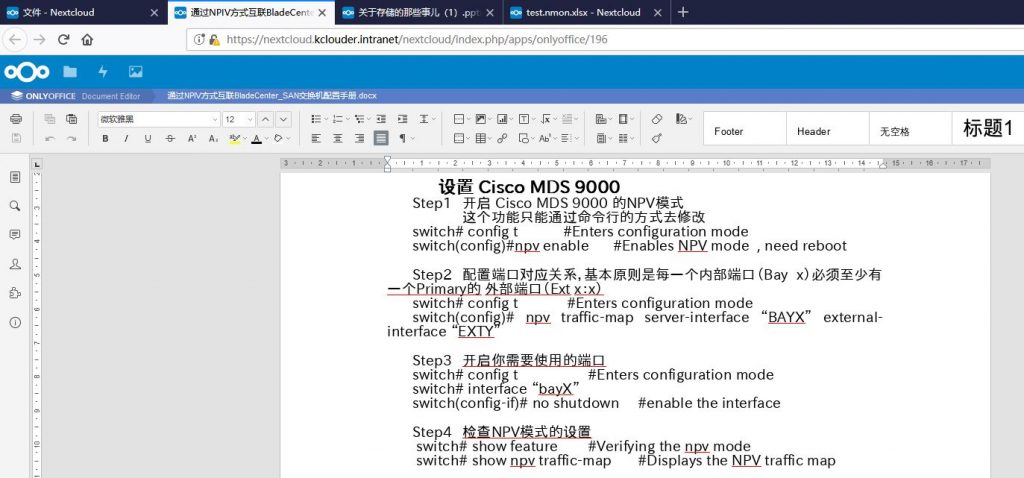Image resolution: width=1024 pixels, height=478 pixels.
Task: Open Nextcloud Activity lightning icon
Action: click(103, 72)
